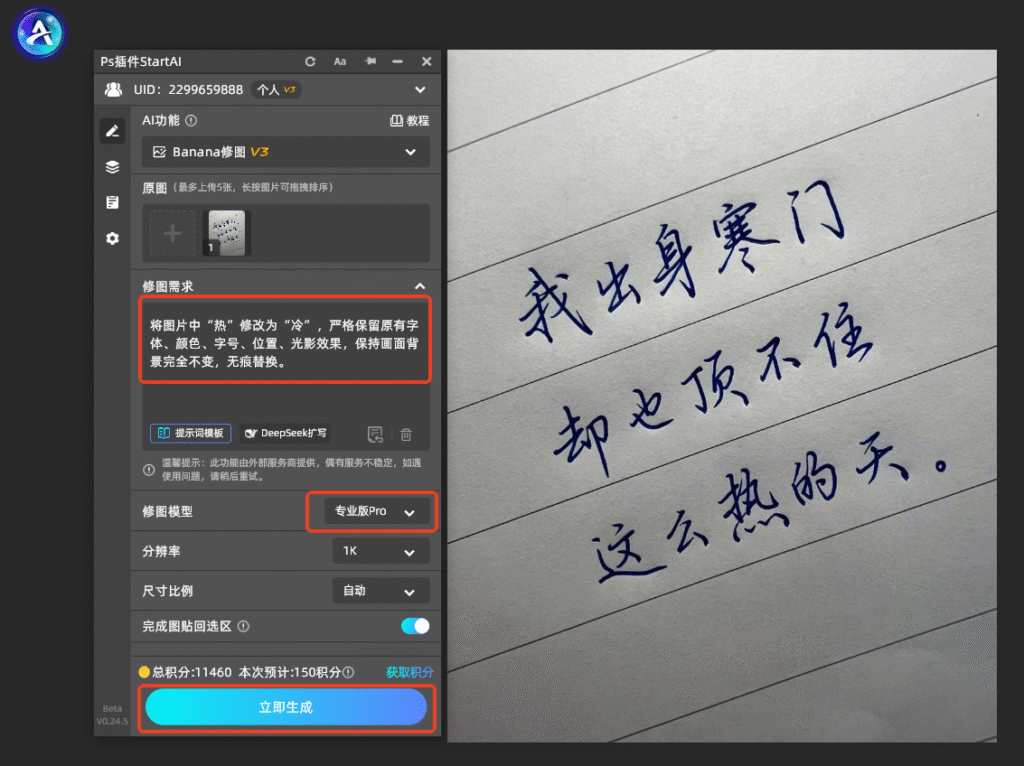Viewport: 1024px width, 766px height.
Task: Click the plus box to add image
Action: pos(172,233)
